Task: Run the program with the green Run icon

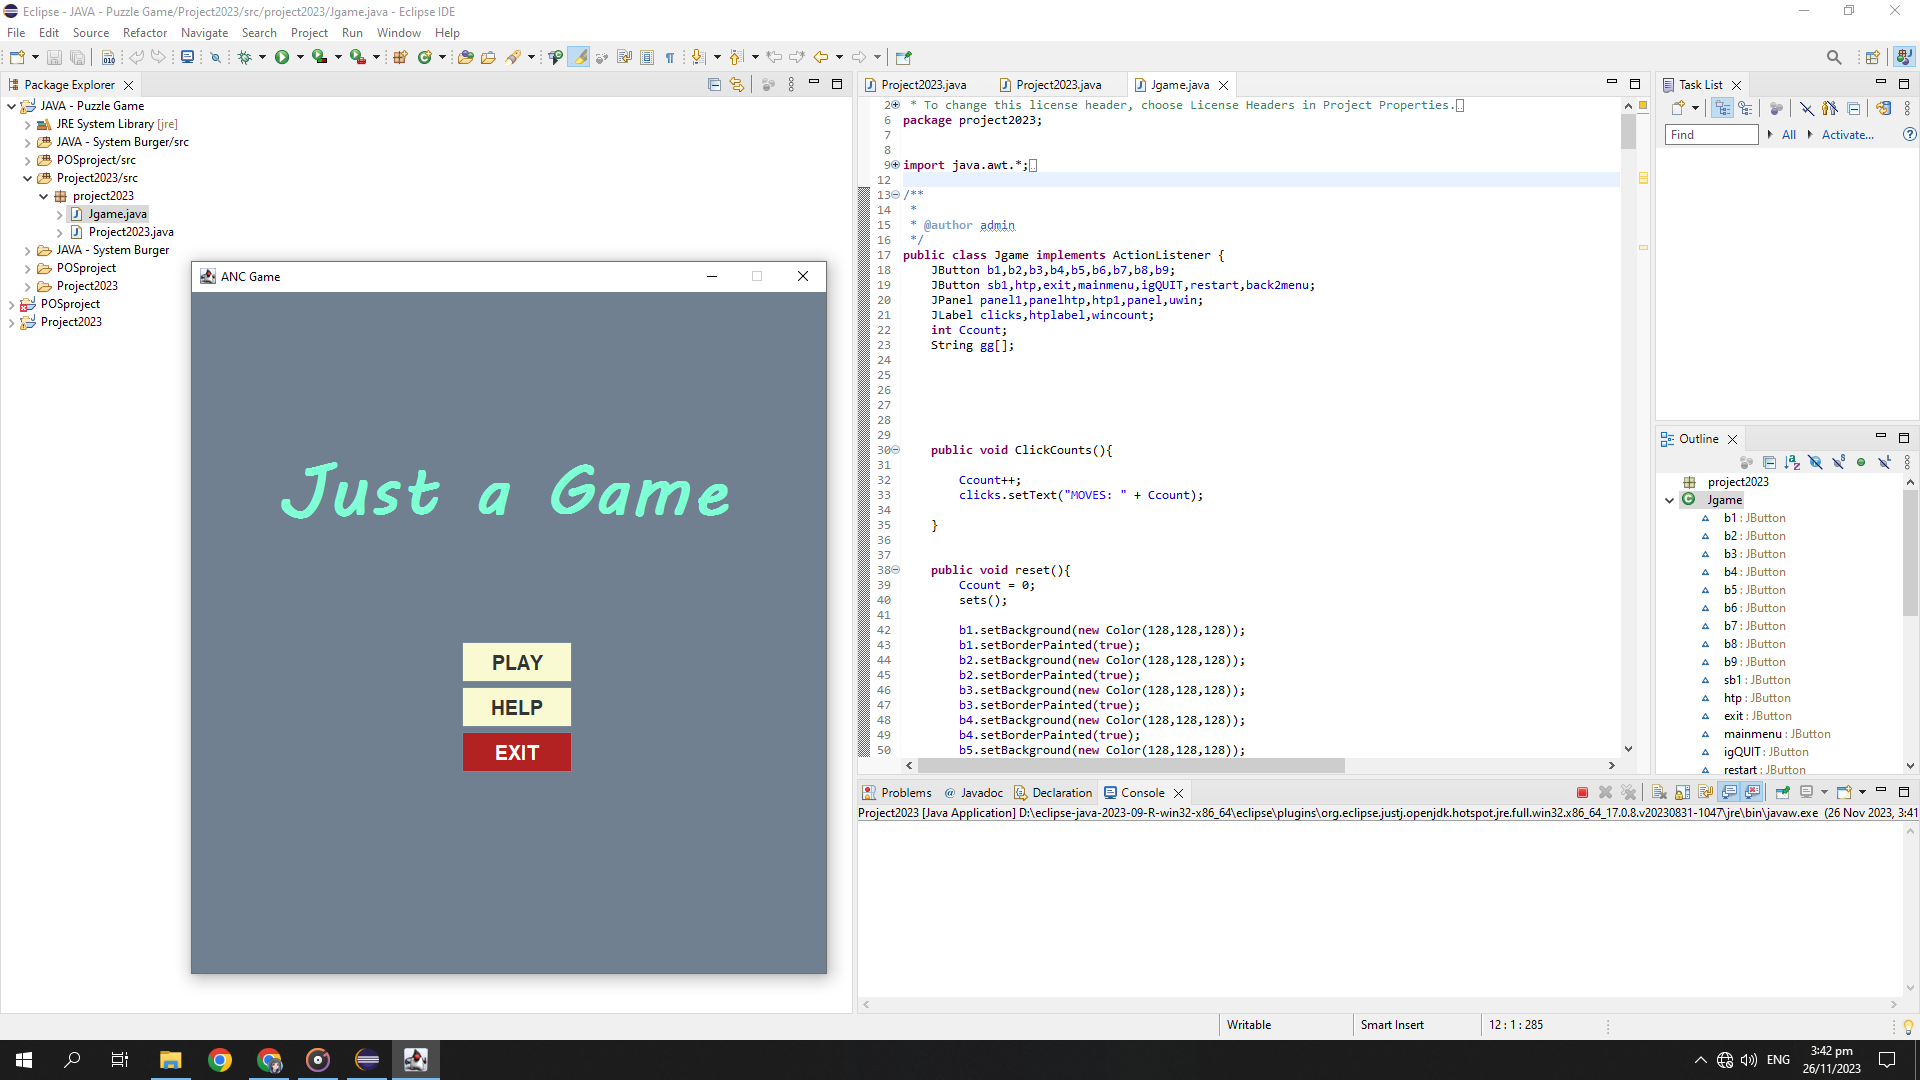Action: tap(282, 57)
